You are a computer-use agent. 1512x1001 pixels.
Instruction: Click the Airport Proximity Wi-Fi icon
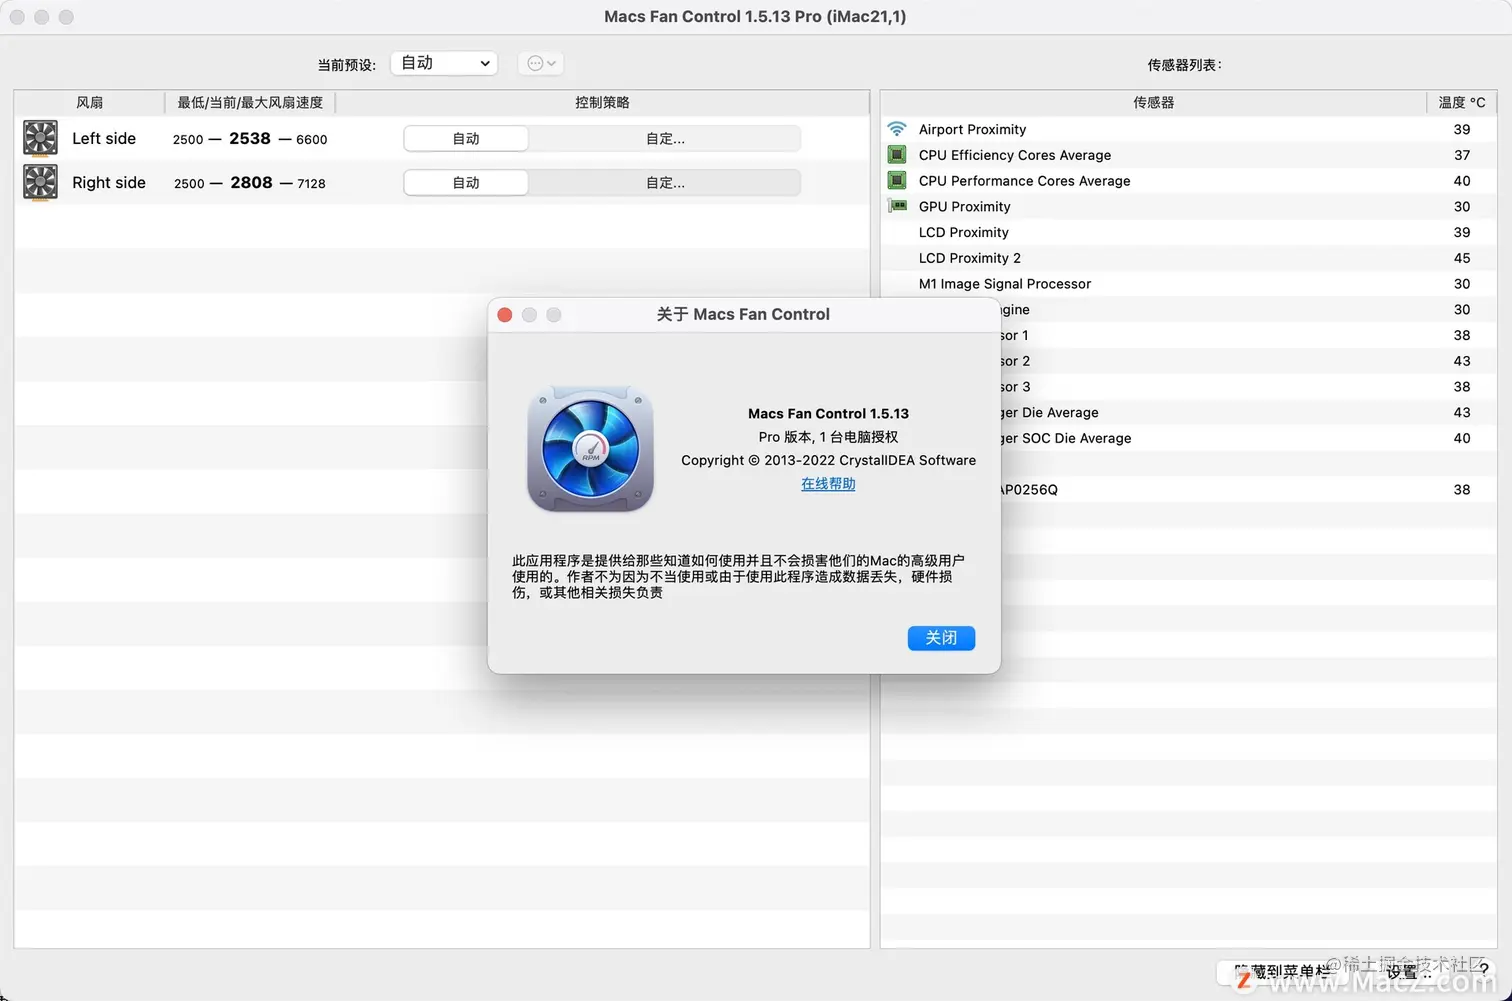(897, 129)
